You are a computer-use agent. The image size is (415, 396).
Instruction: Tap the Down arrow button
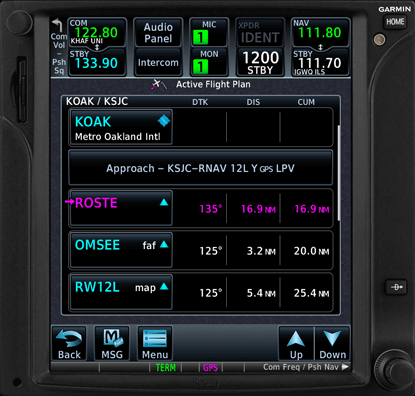click(x=332, y=343)
